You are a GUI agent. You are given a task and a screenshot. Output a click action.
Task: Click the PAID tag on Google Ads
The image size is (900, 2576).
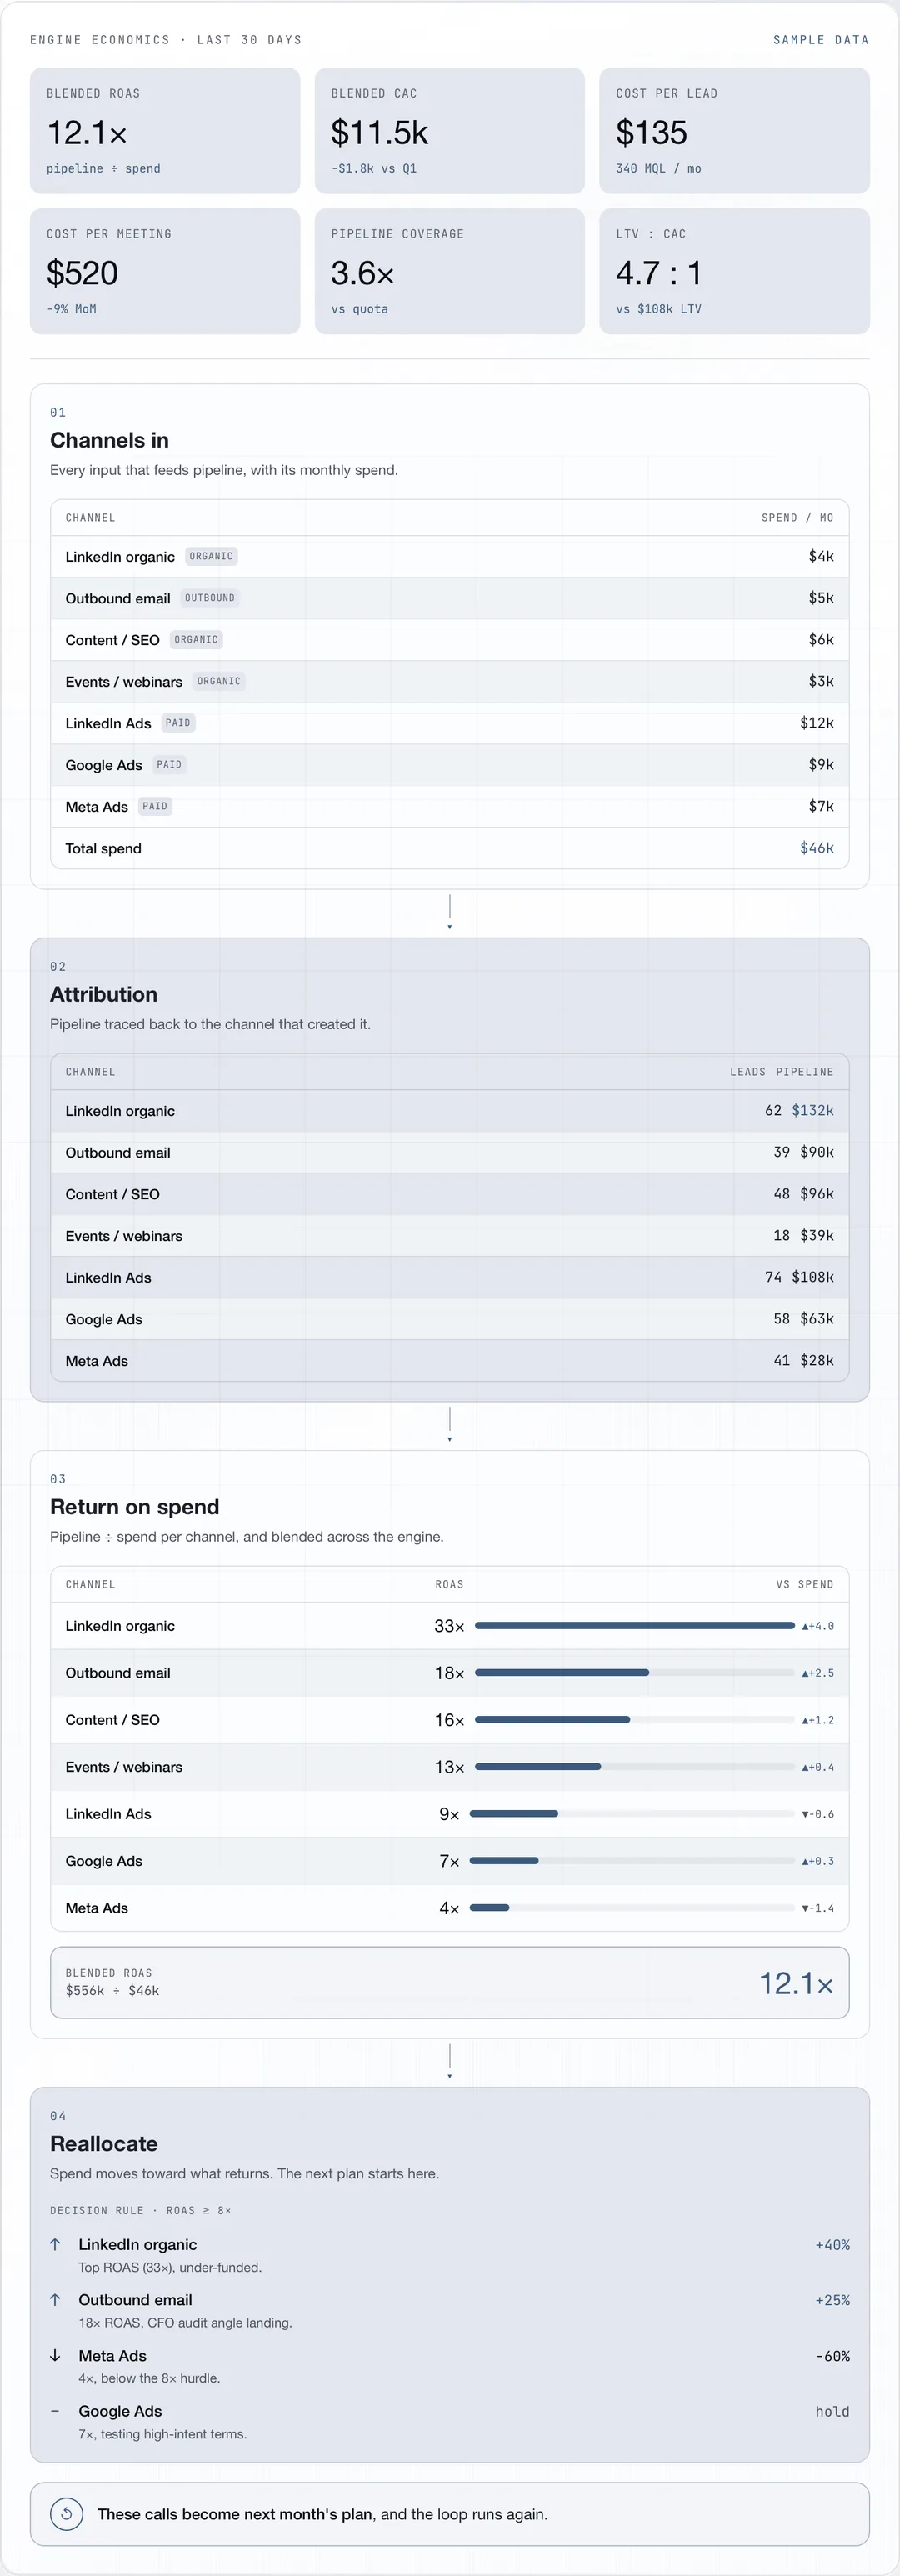[170, 765]
